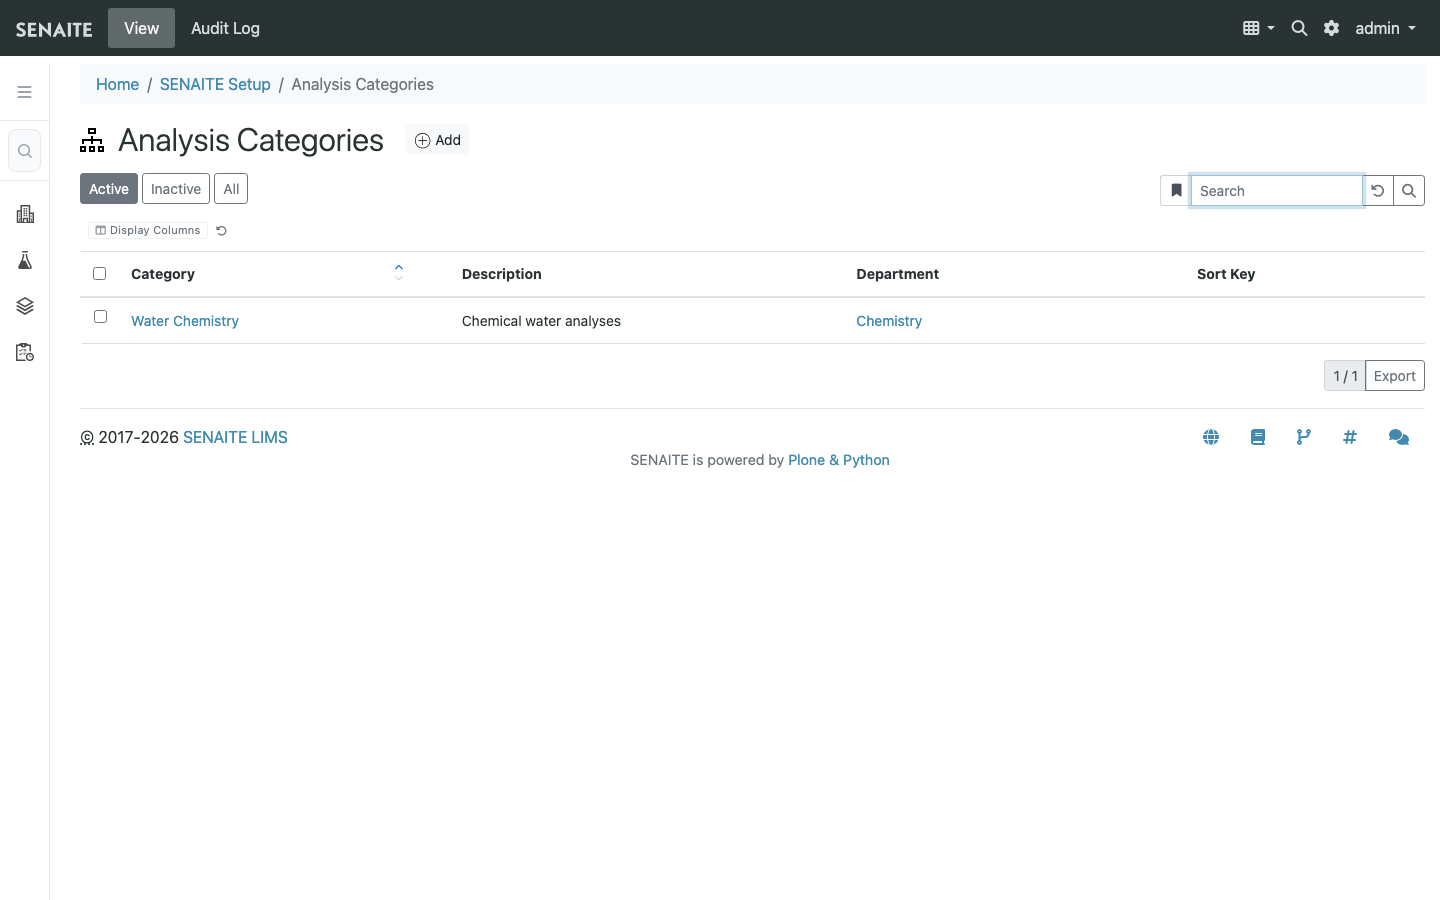Reset columns with icon next to Display Columns
The height and width of the screenshot is (900, 1440).
pos(222,230)
